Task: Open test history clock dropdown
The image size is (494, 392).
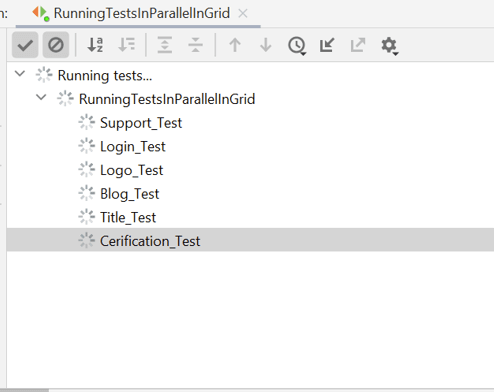Action: [x=297, y=45]
